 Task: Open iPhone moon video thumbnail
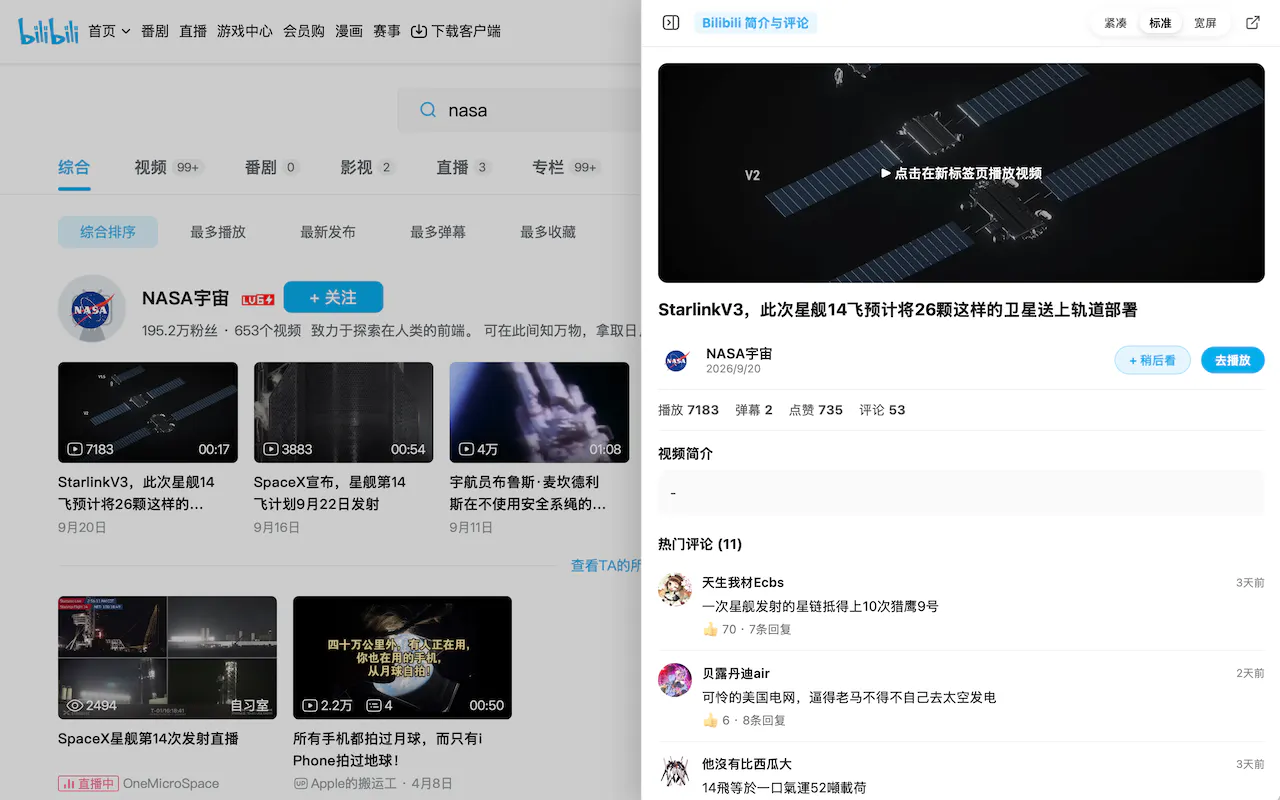coord(402,658)
